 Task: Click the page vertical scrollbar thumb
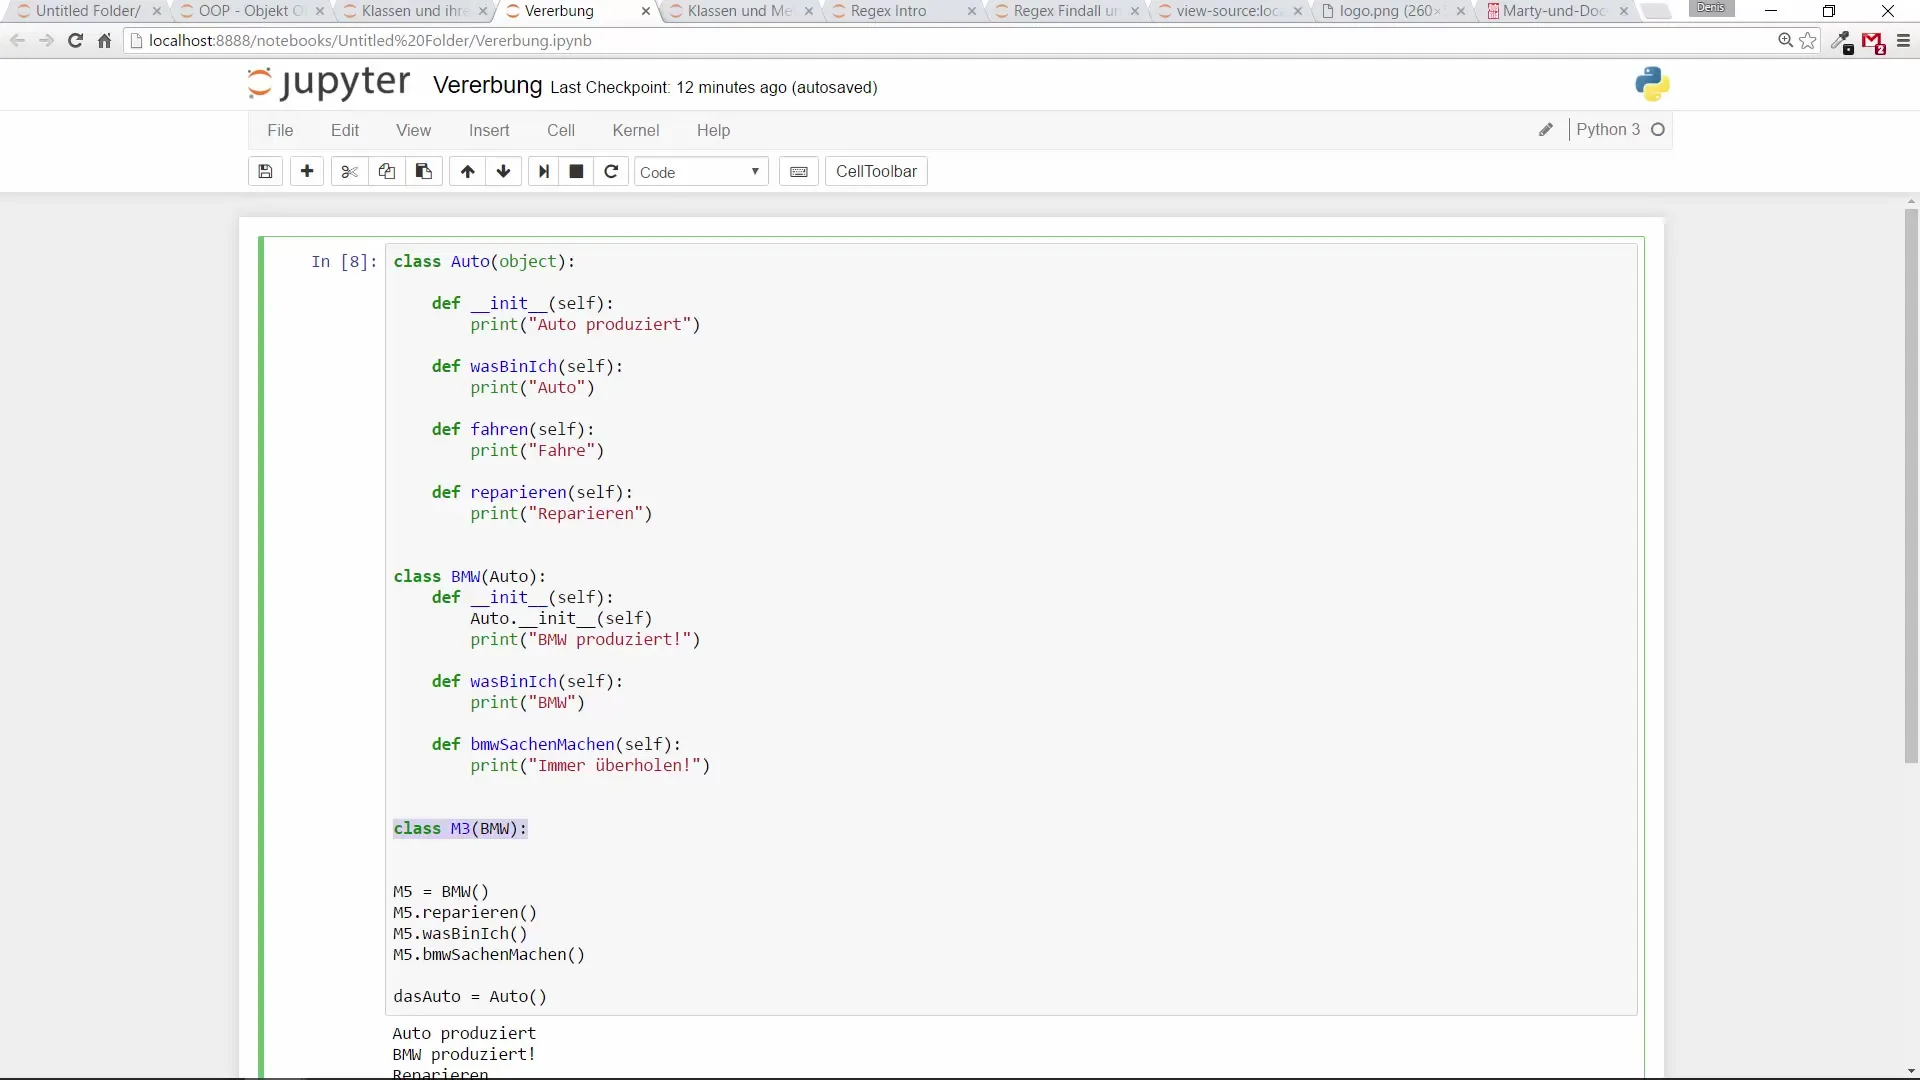[1911, 485]
